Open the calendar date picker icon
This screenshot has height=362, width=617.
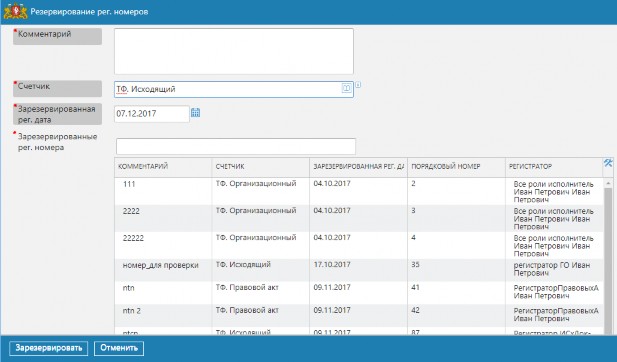196,113
